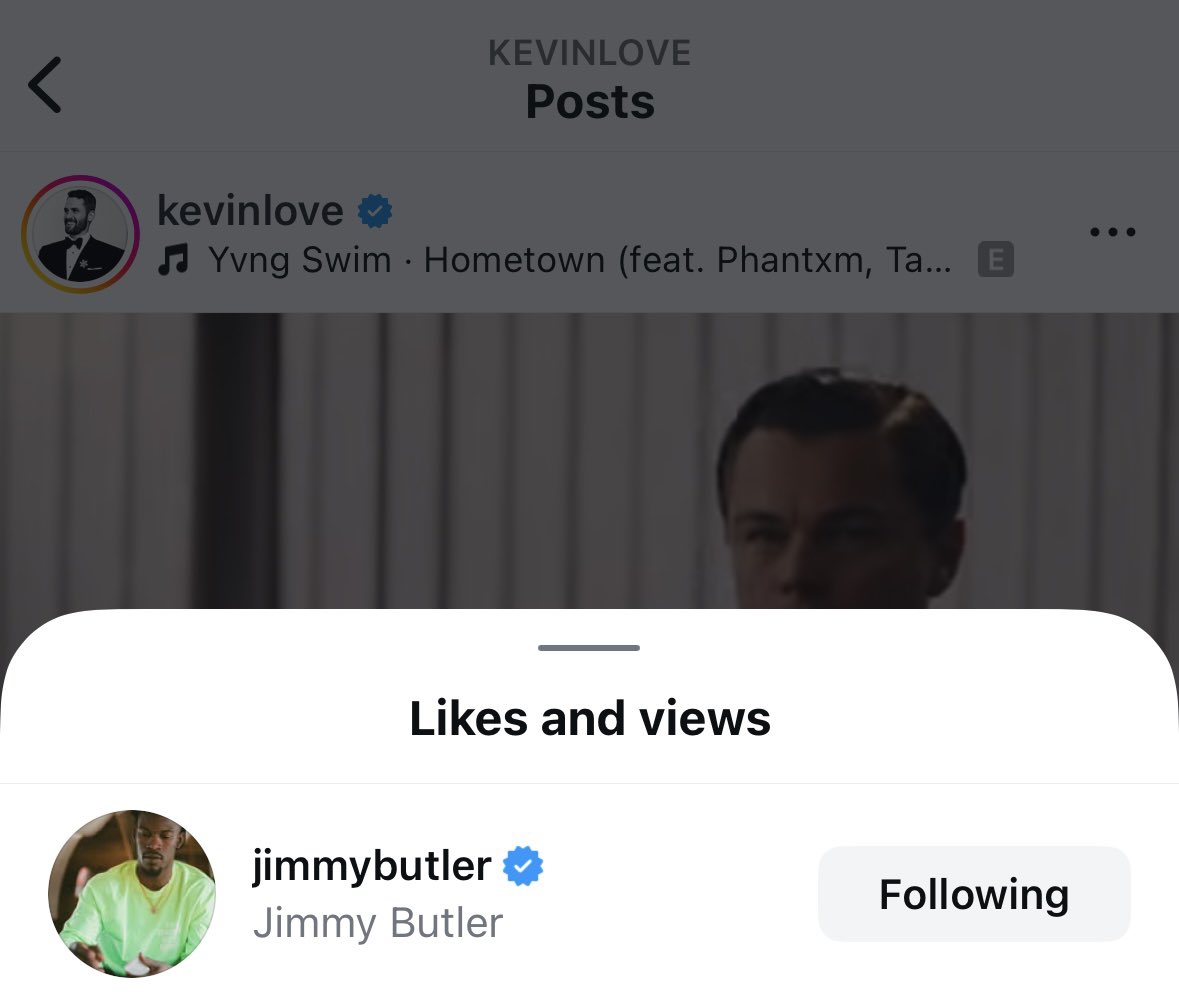This screenshot has width=1179, height=1008.
Task: Toggle the Following button for jimmybutler
Action: click(974, 894)
